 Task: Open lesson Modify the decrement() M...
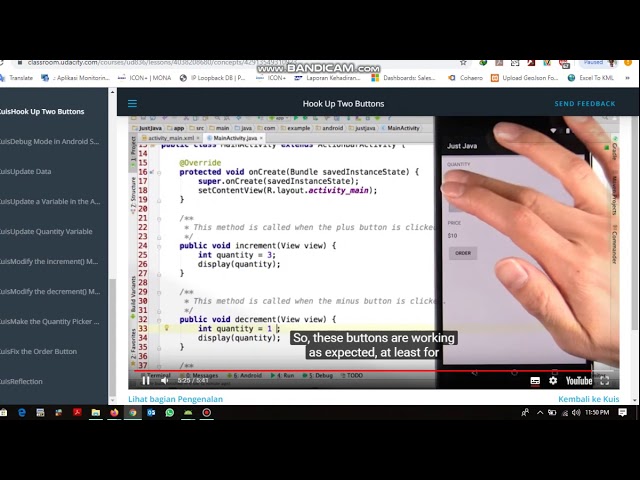pyautogui.click(x=50, y=291)
